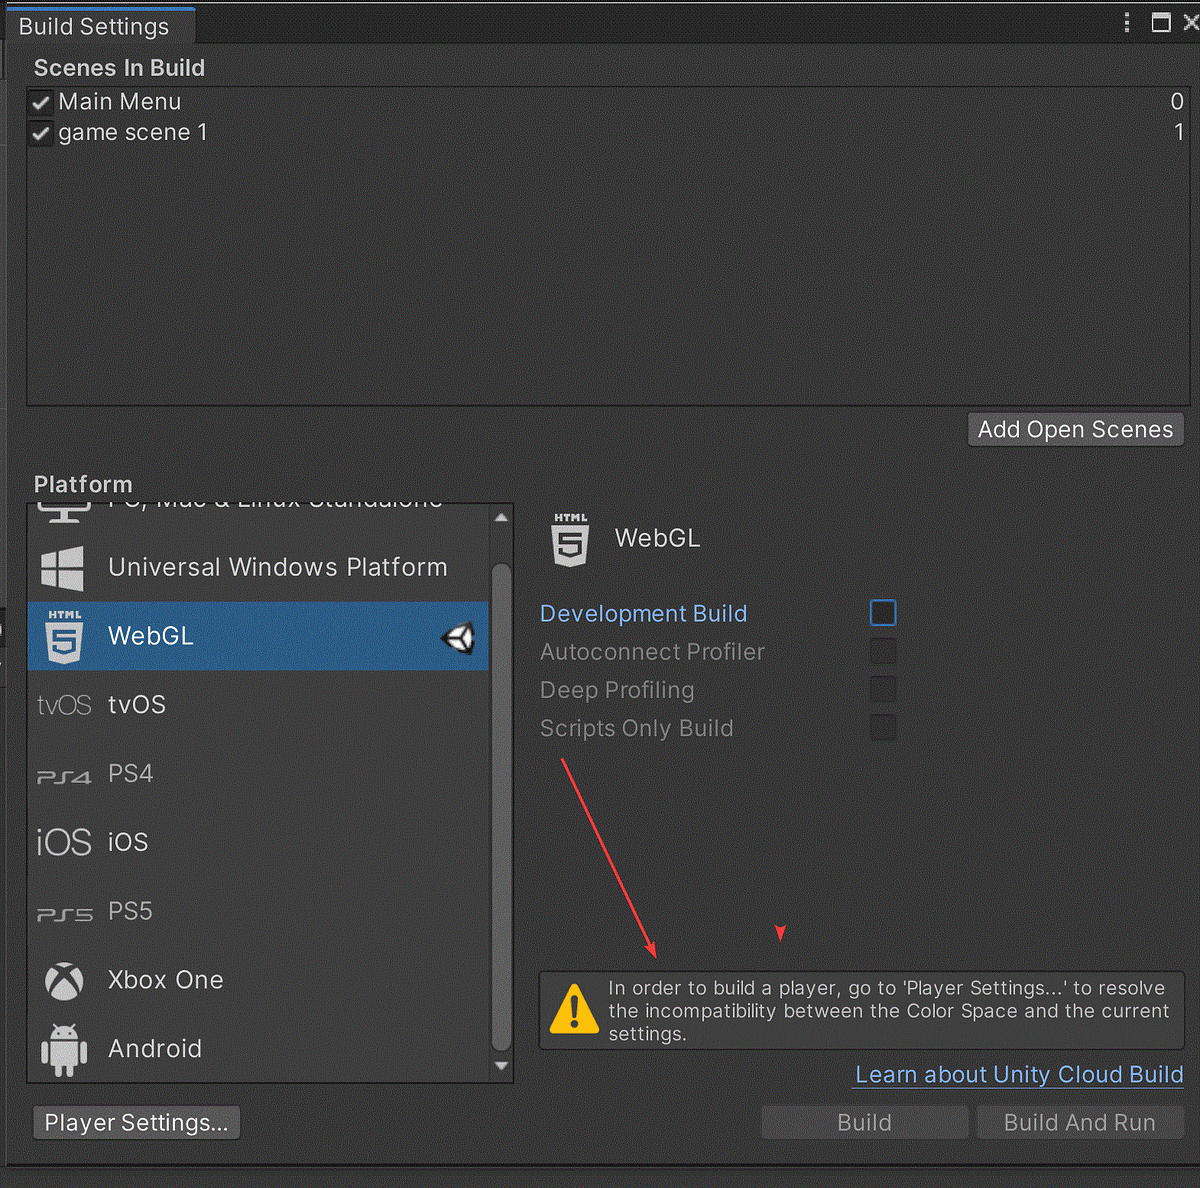Image resolution: width=1200 pixels, height=1188 pixels.
Task: Uncheck the game scene 1 checkbox
Action: (x=41, y=133)
